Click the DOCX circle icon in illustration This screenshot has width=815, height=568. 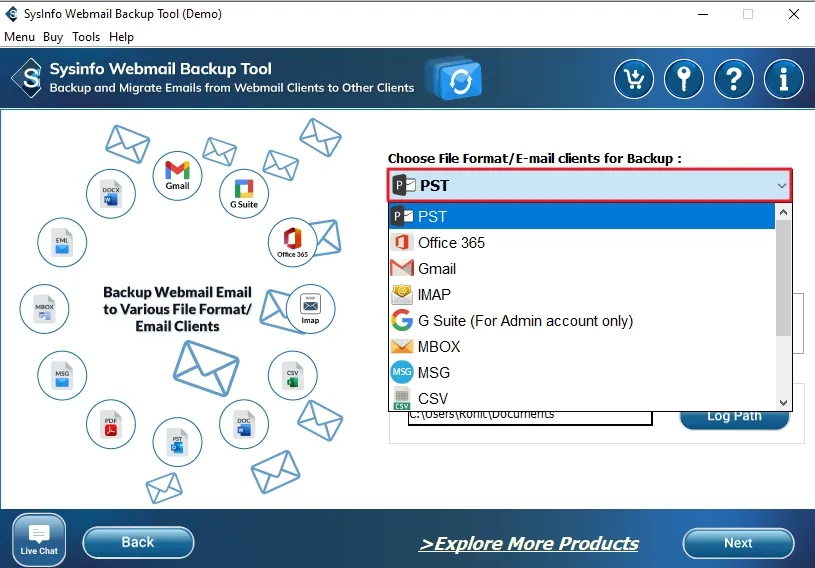(x=111, y=194)
